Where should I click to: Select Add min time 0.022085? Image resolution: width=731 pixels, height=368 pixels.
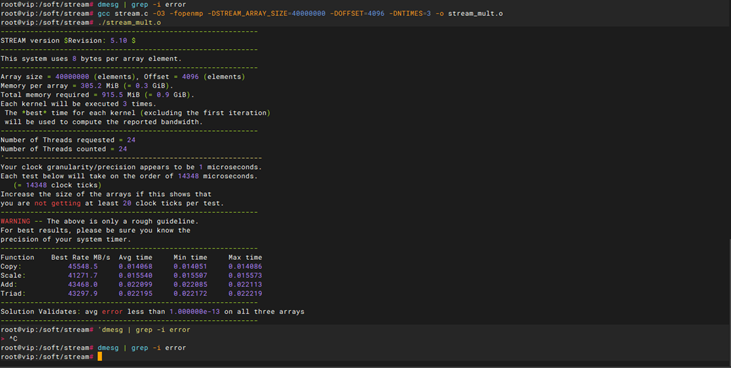click(x=190, y=285)
